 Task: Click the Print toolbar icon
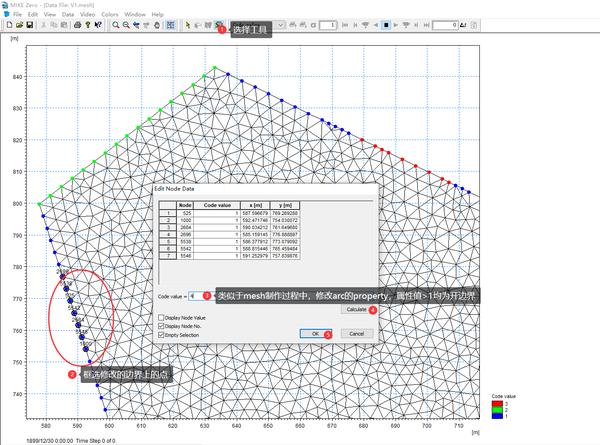[76, 25]
